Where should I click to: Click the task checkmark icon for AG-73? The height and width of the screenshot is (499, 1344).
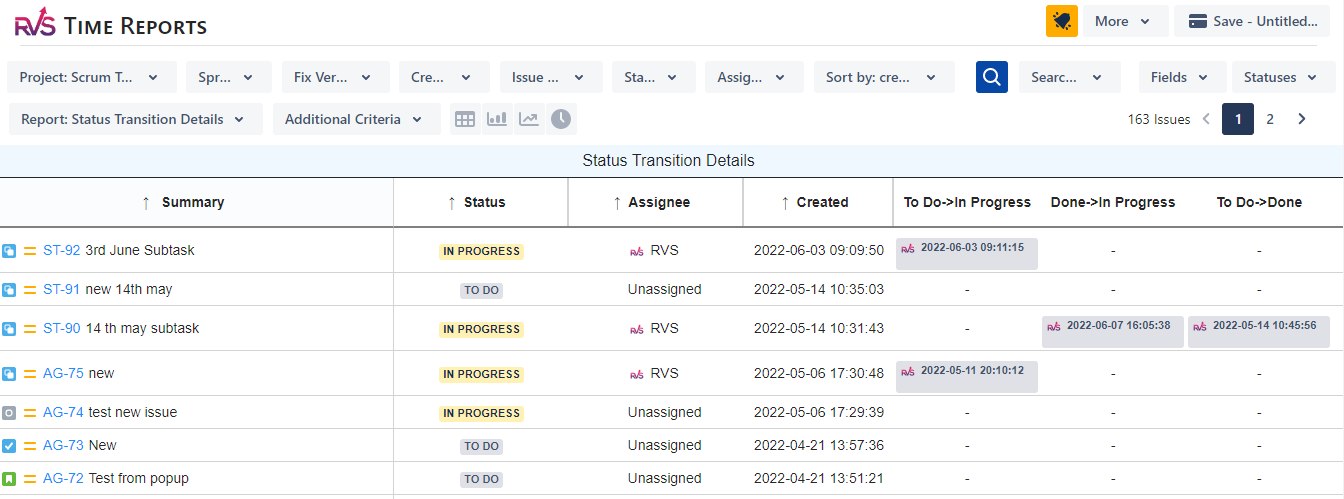point(9,446)
